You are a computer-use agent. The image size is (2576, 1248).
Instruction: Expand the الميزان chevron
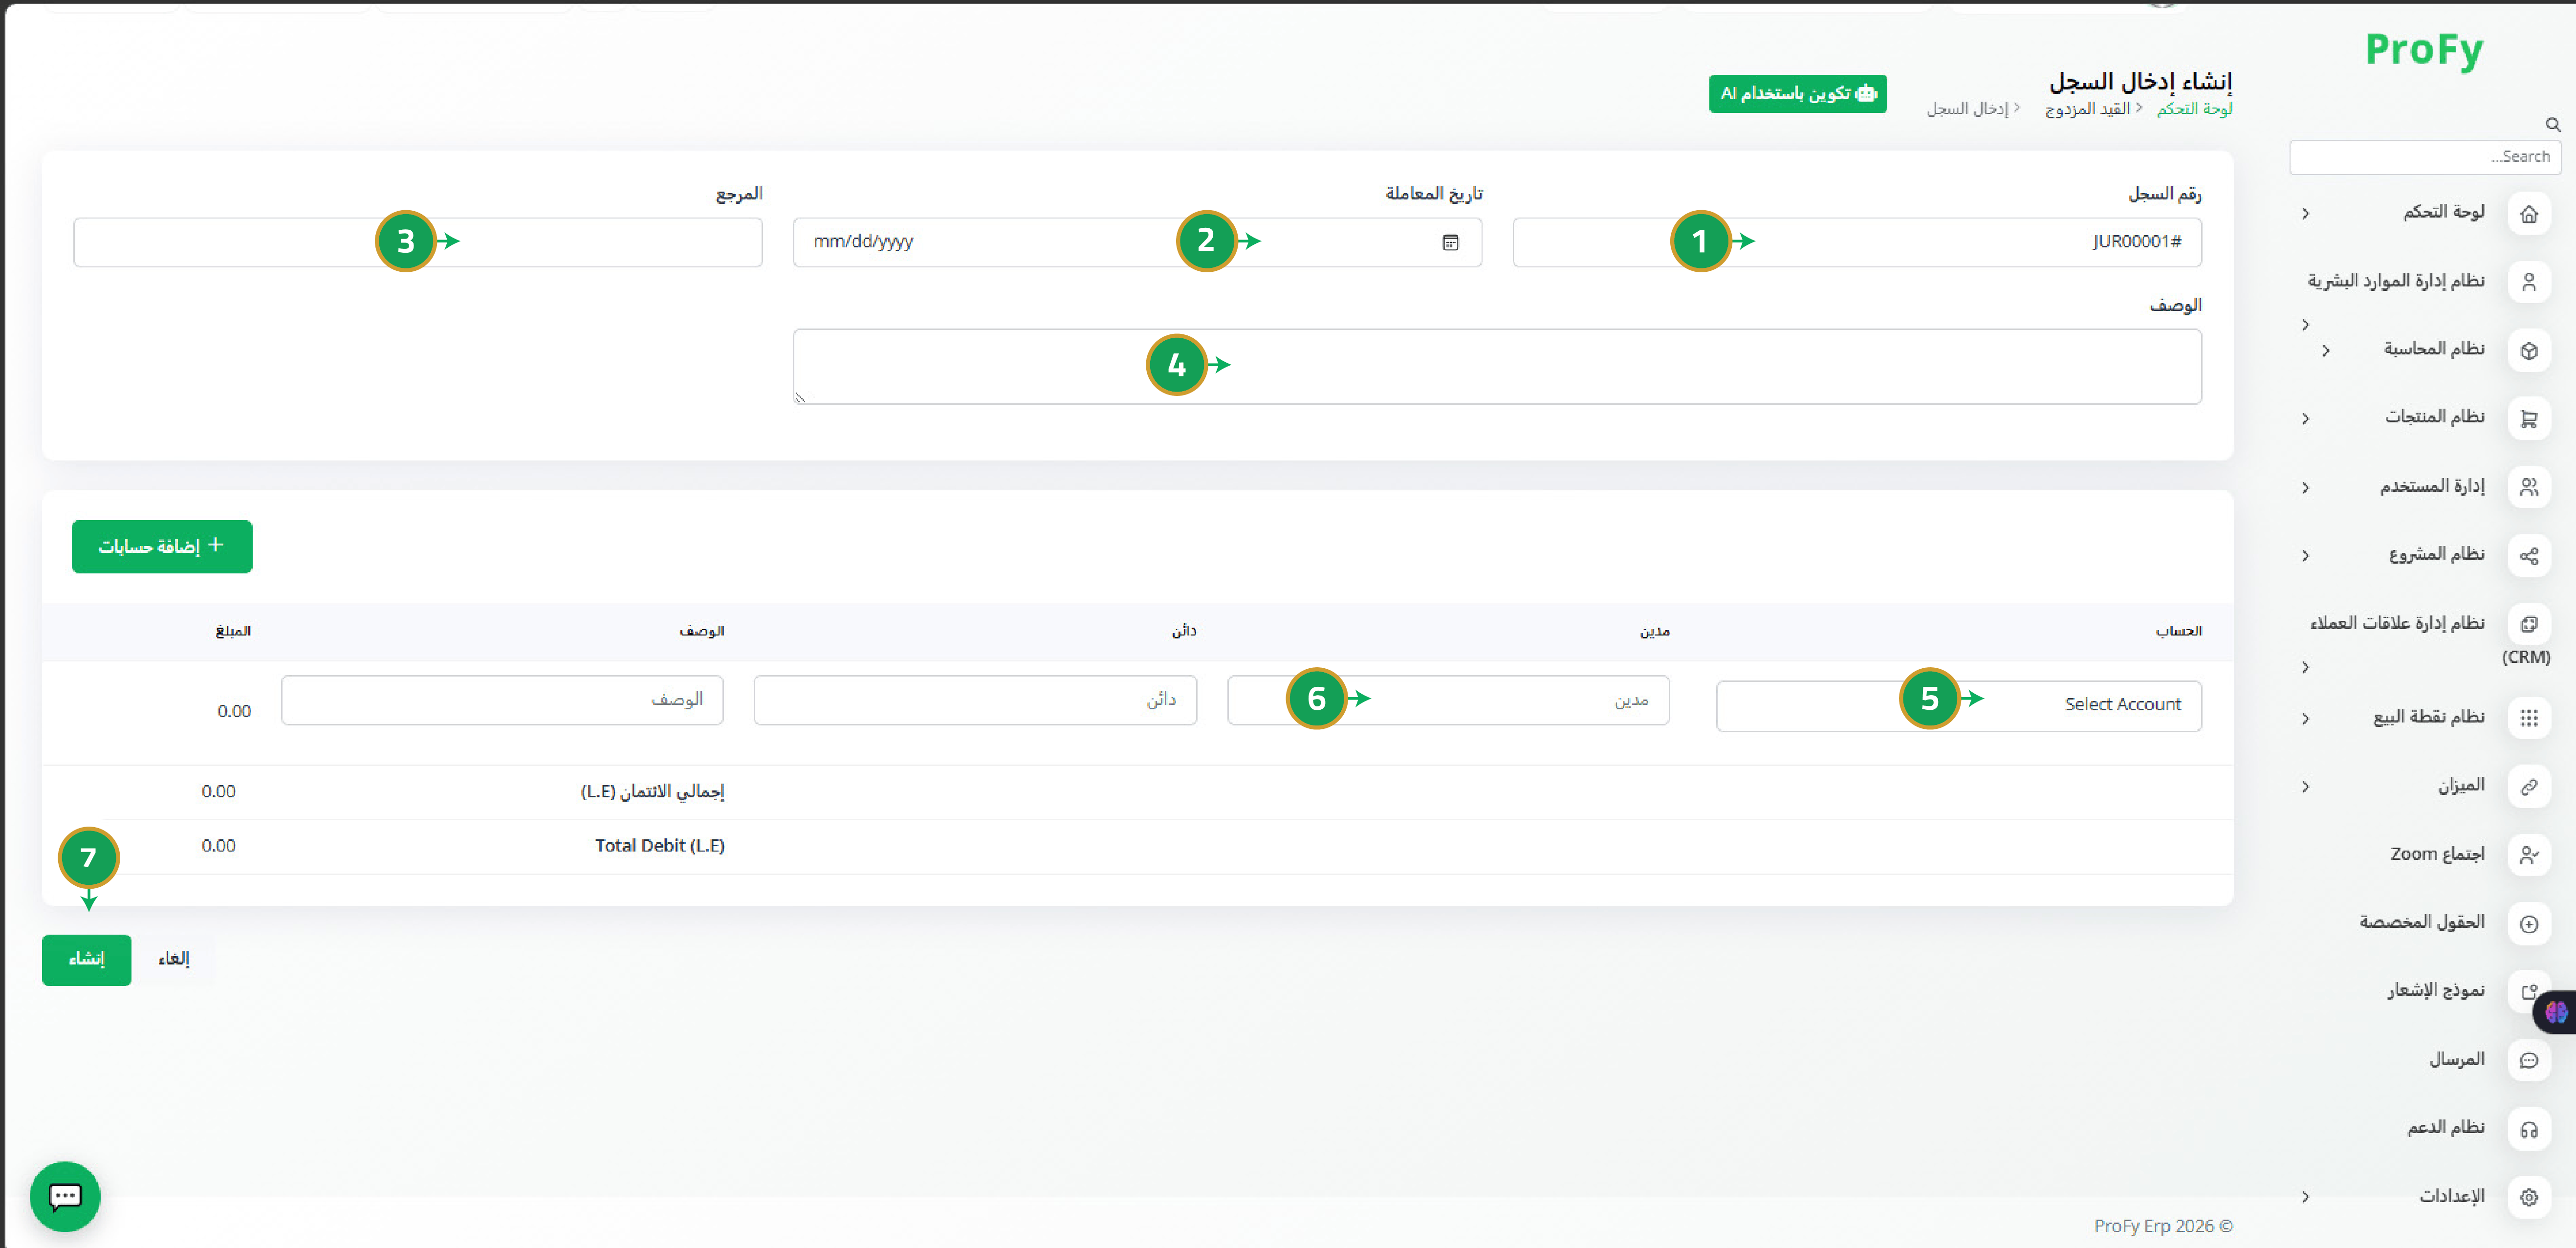(x=2305, y=787)
